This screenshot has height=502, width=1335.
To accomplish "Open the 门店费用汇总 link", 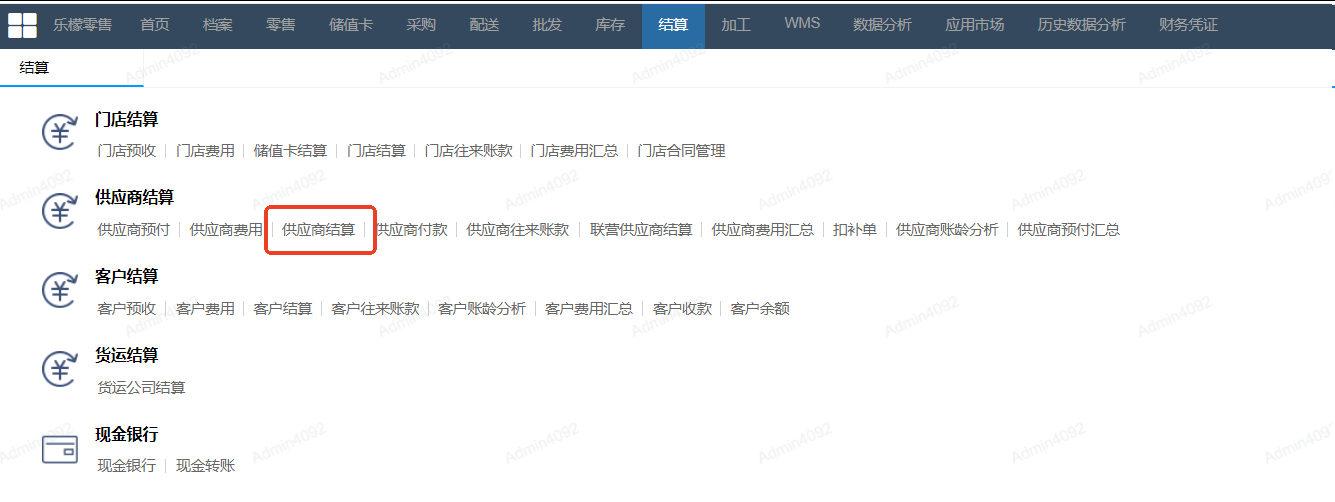I will 575,151.
